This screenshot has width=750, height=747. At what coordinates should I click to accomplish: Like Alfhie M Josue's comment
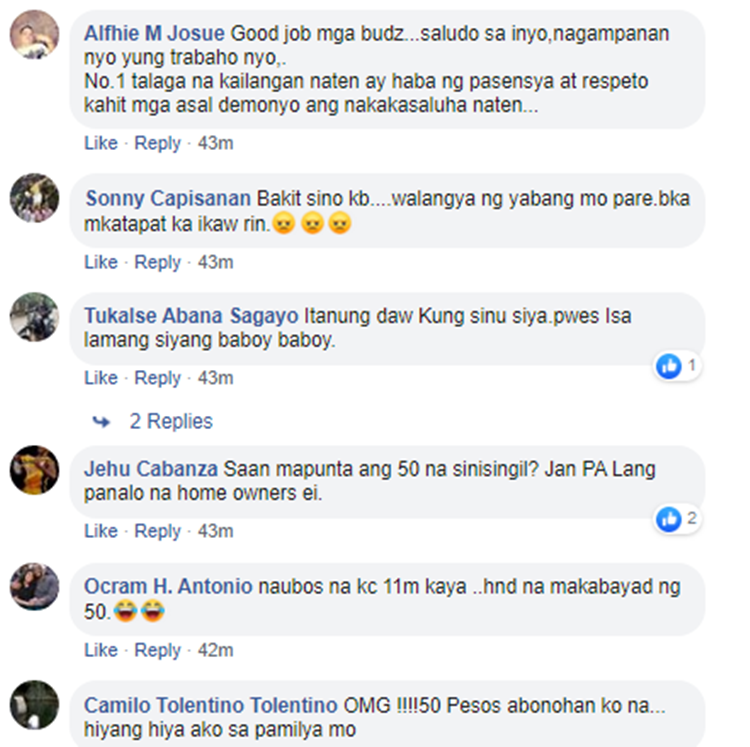101,143
